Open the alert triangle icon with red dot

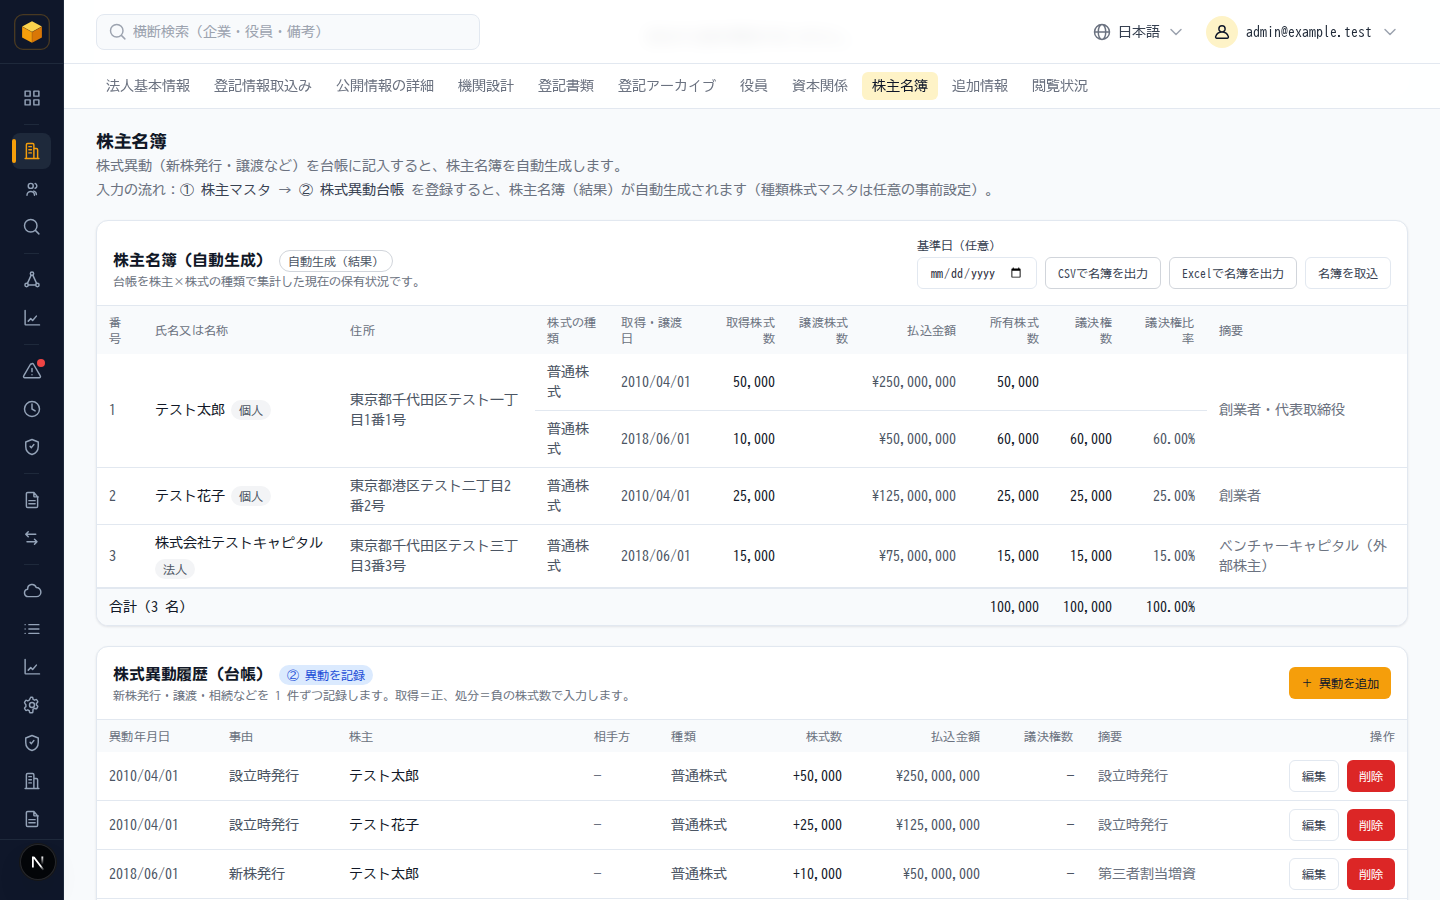(32, 371)
